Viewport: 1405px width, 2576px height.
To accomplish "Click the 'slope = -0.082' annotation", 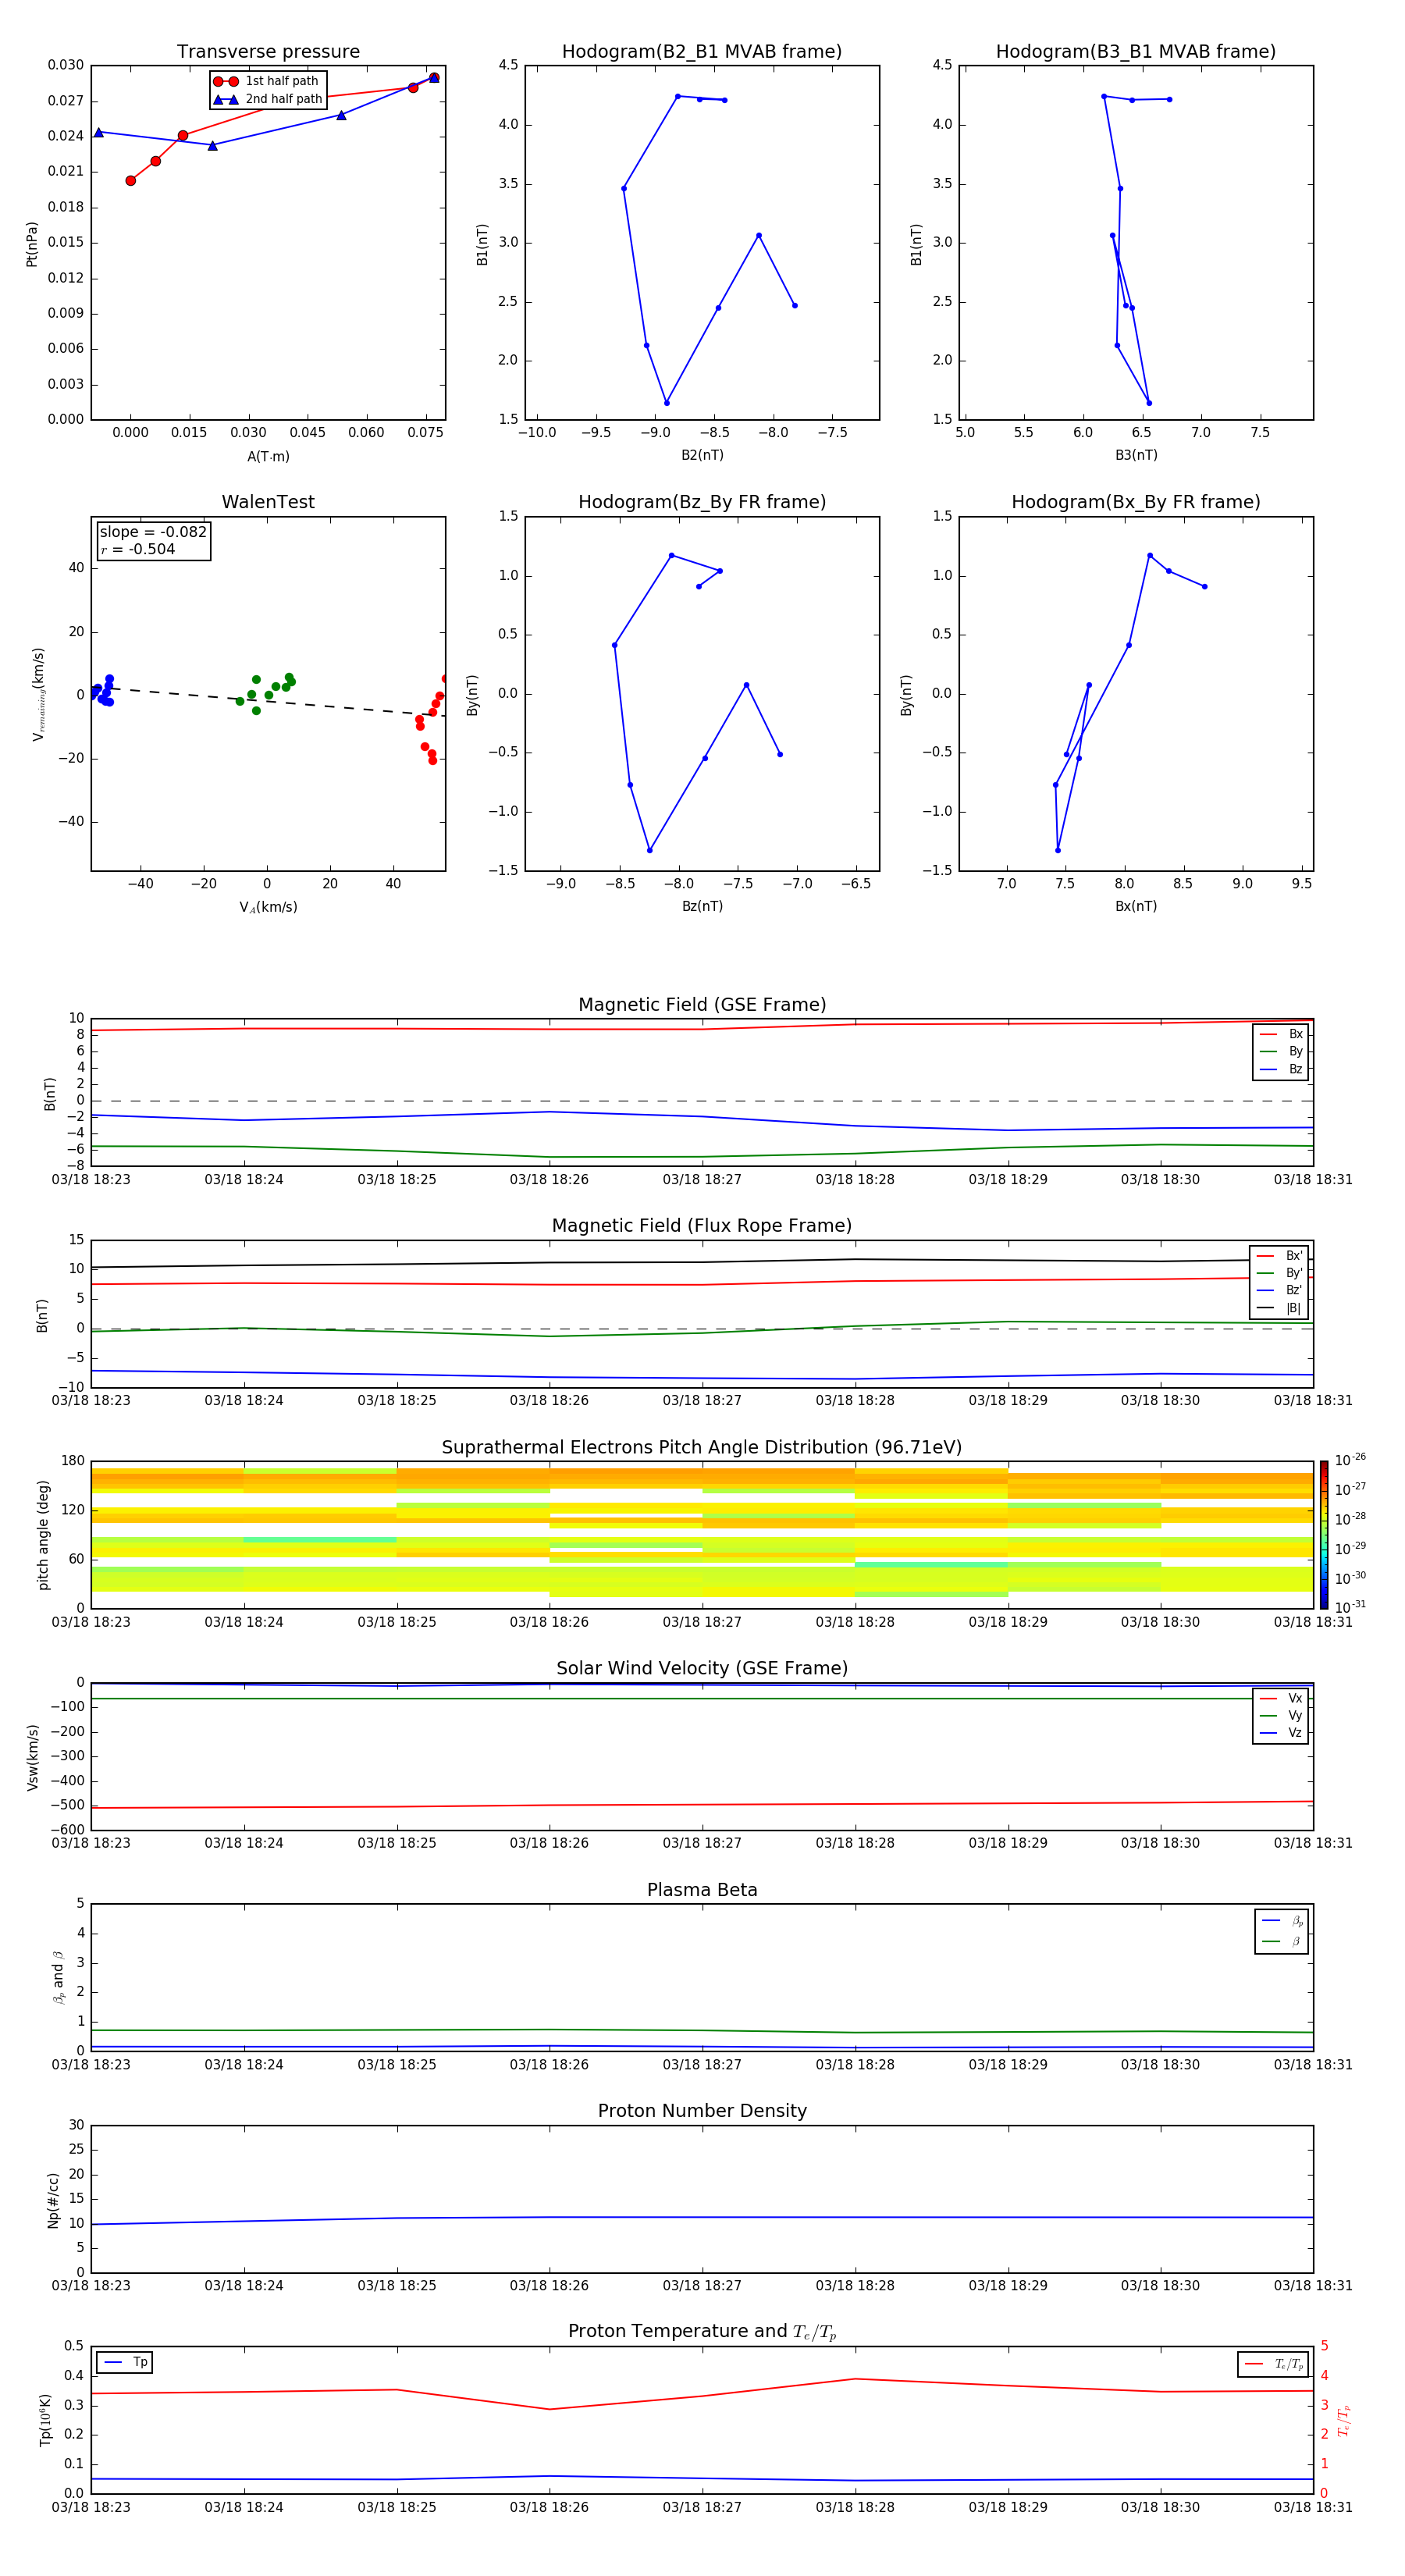I will tap(153, 532).
